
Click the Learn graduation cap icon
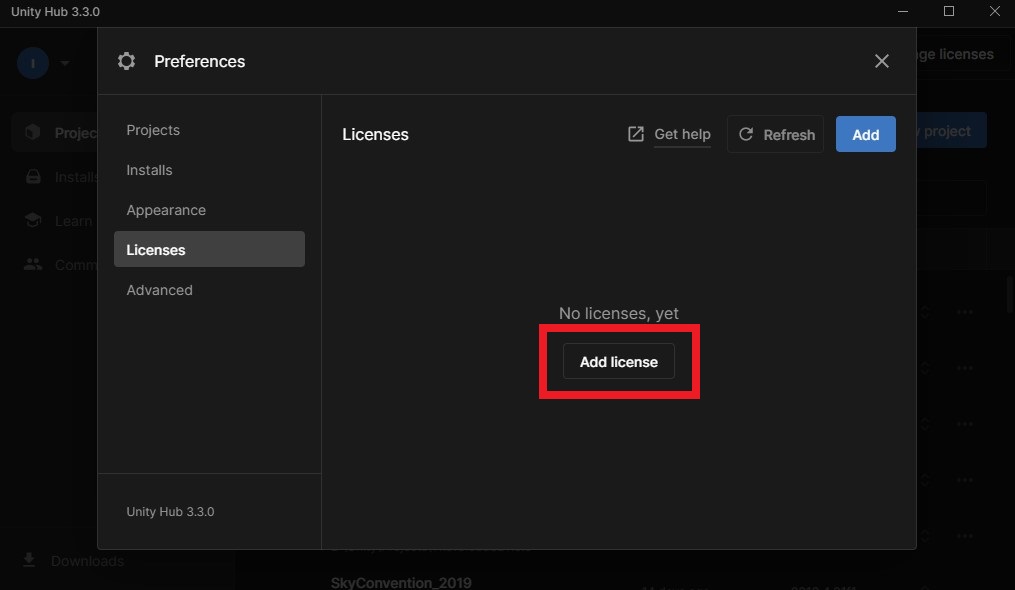point(34,221)
